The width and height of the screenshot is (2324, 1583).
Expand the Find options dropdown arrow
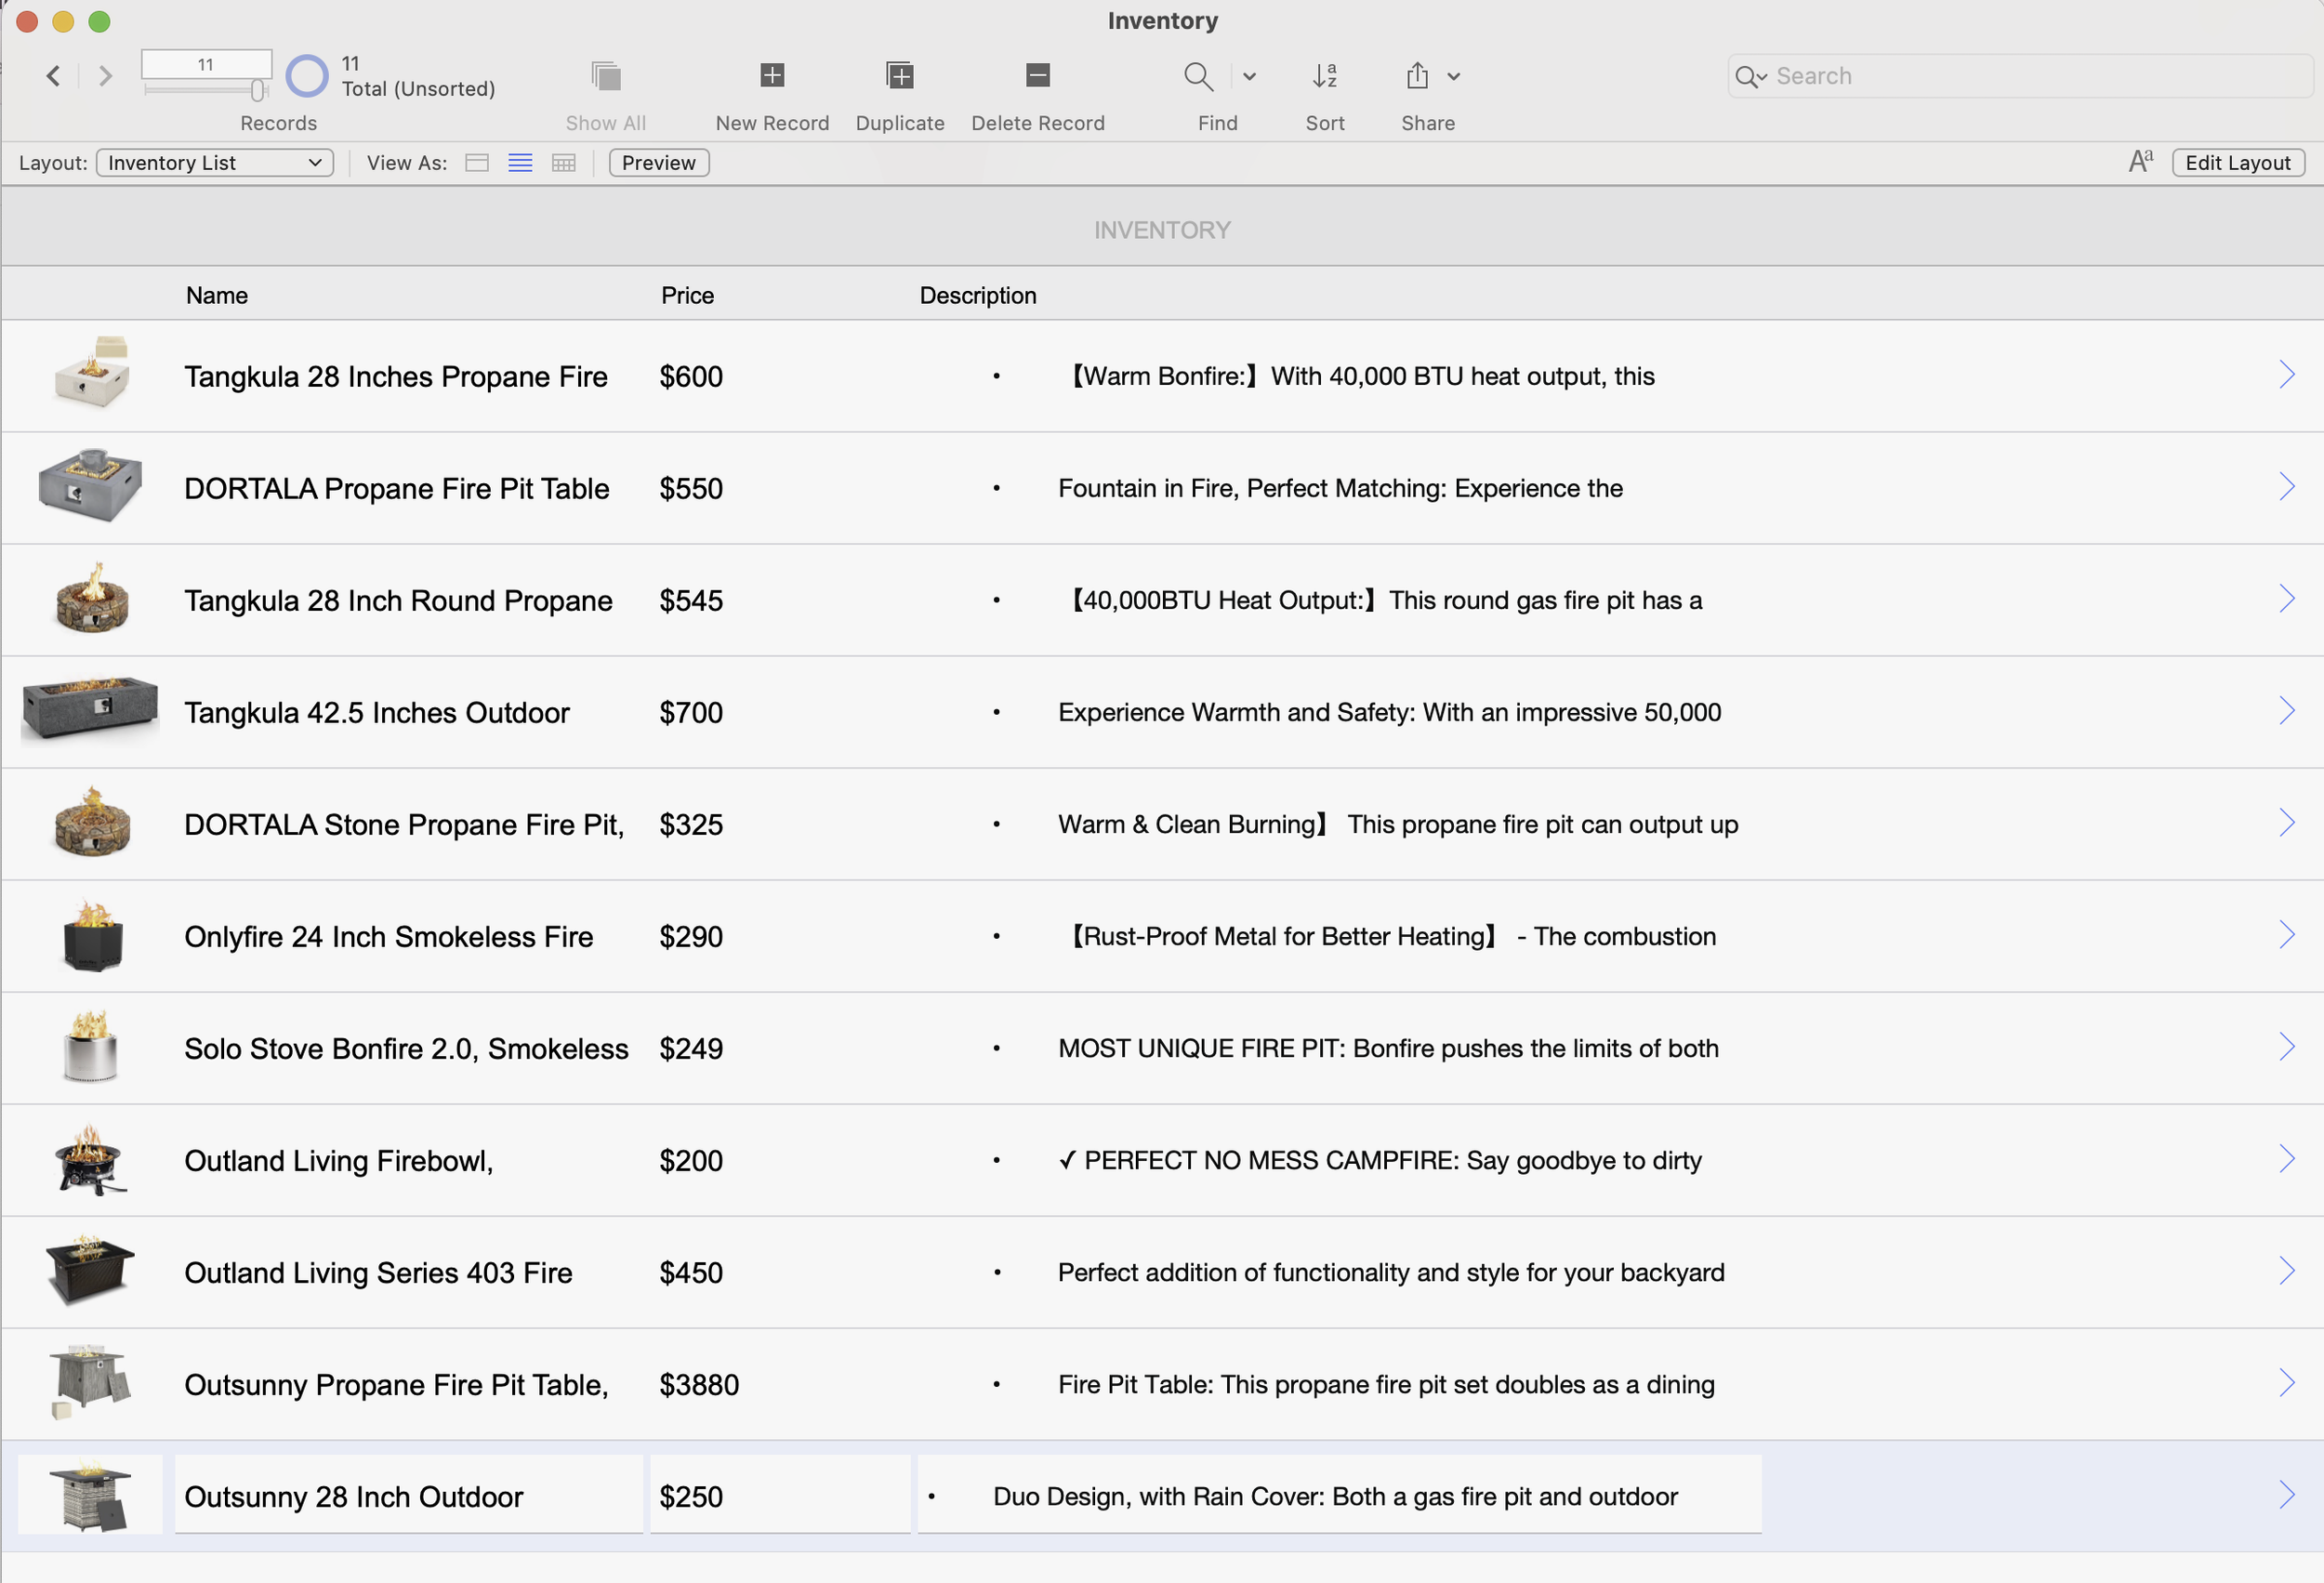1249,76
